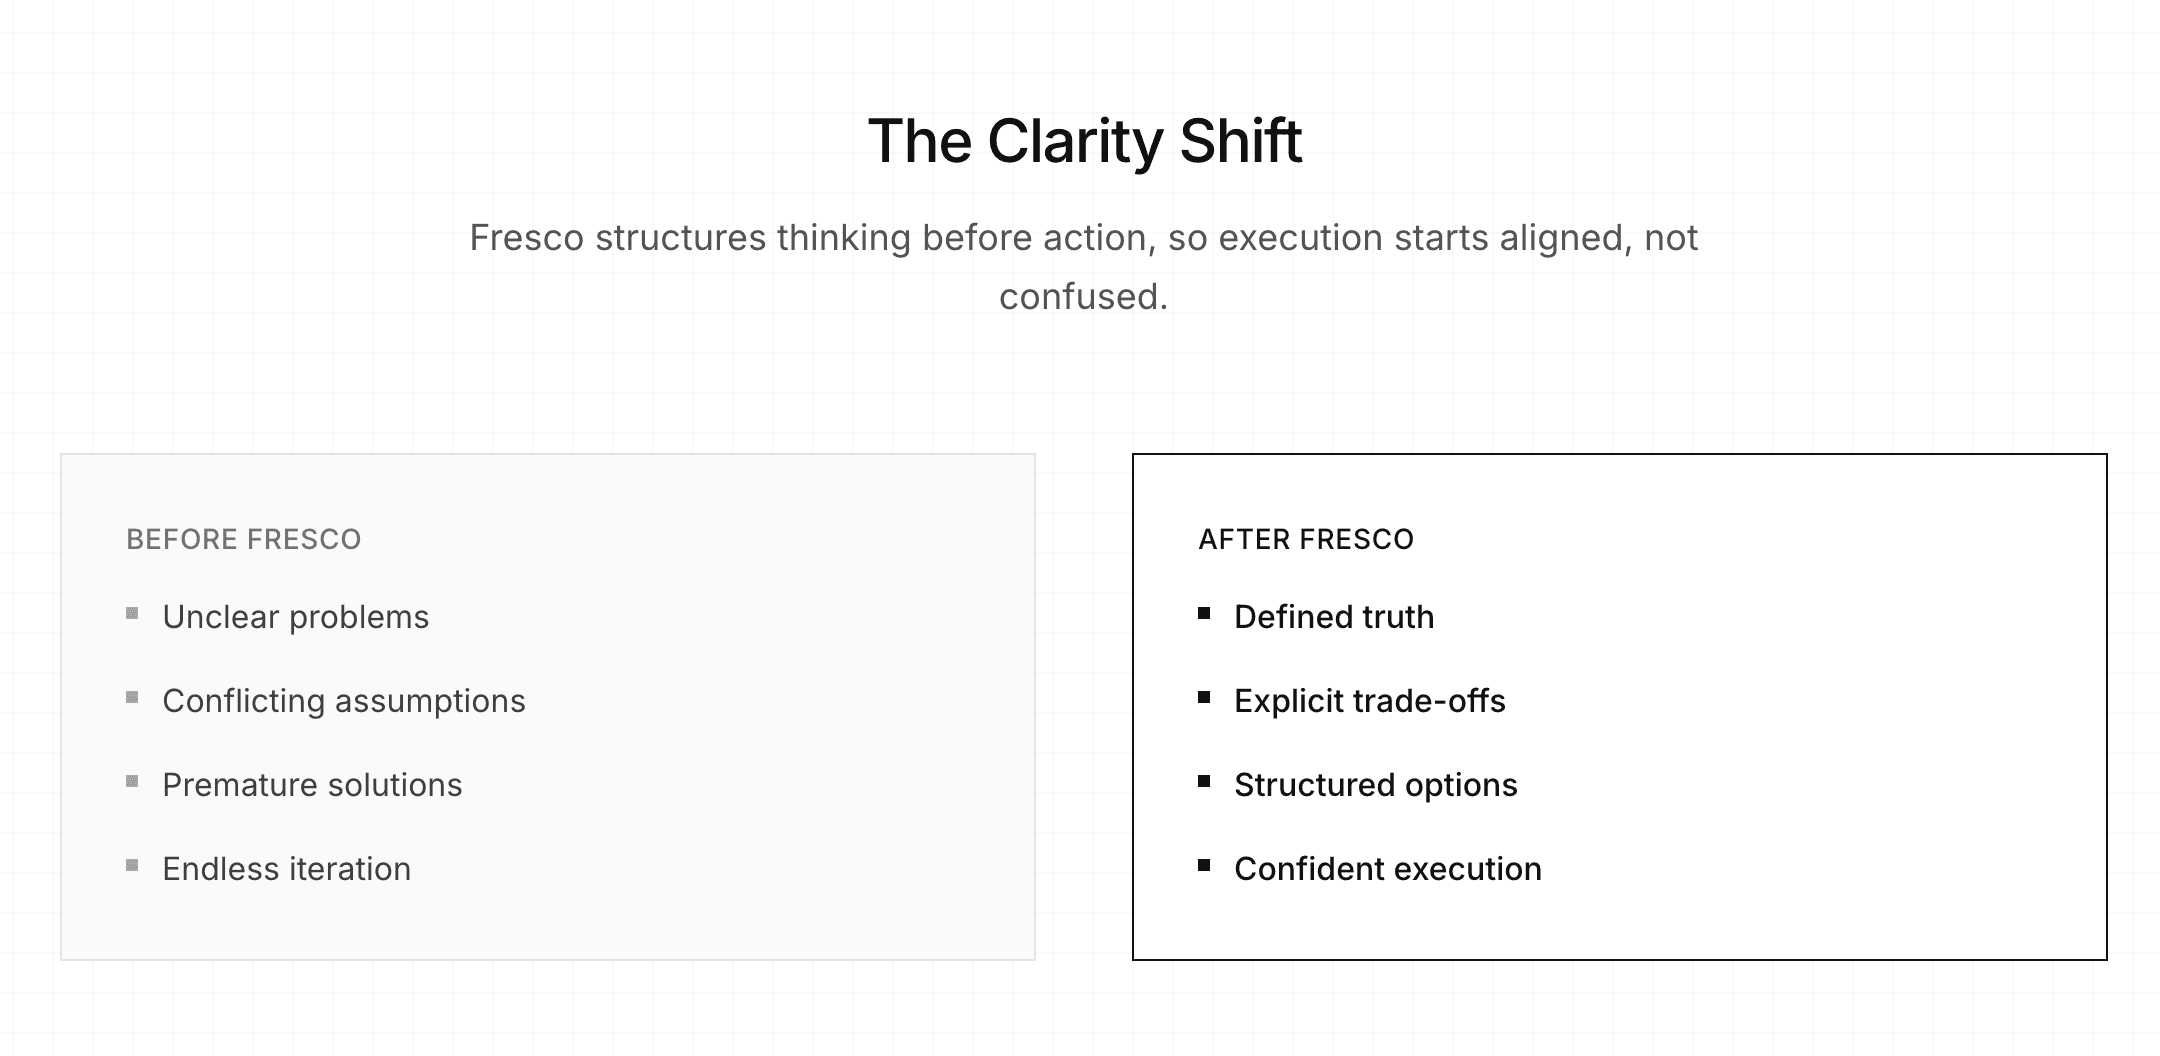Click the black bullet beside Explicit trade-offs

[1204, 698]
